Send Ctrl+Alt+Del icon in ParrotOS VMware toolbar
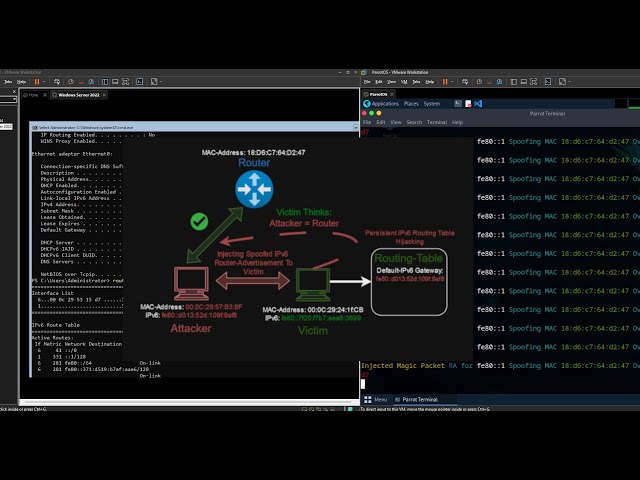The width and height of the screenshot is (640, 480). point(465,82)
